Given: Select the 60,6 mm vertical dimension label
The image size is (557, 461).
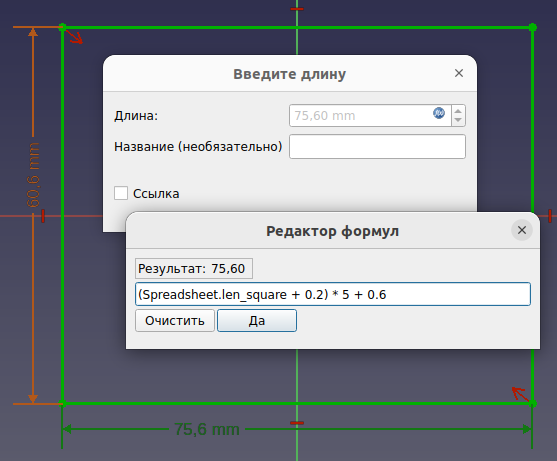Looking at the screenshot, I should (x=33, y=175).
